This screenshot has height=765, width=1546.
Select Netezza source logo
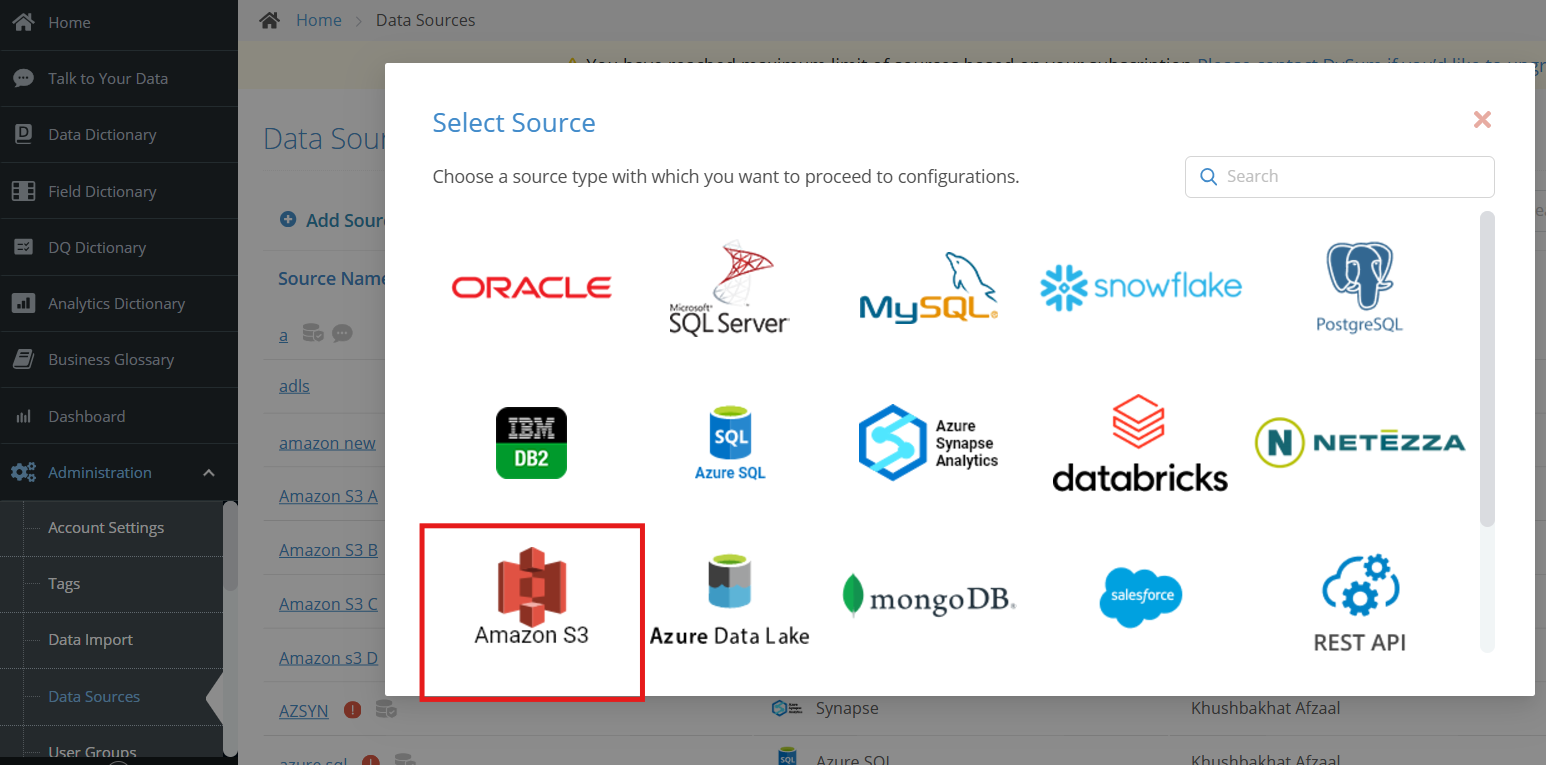[x=1360, y=443]
